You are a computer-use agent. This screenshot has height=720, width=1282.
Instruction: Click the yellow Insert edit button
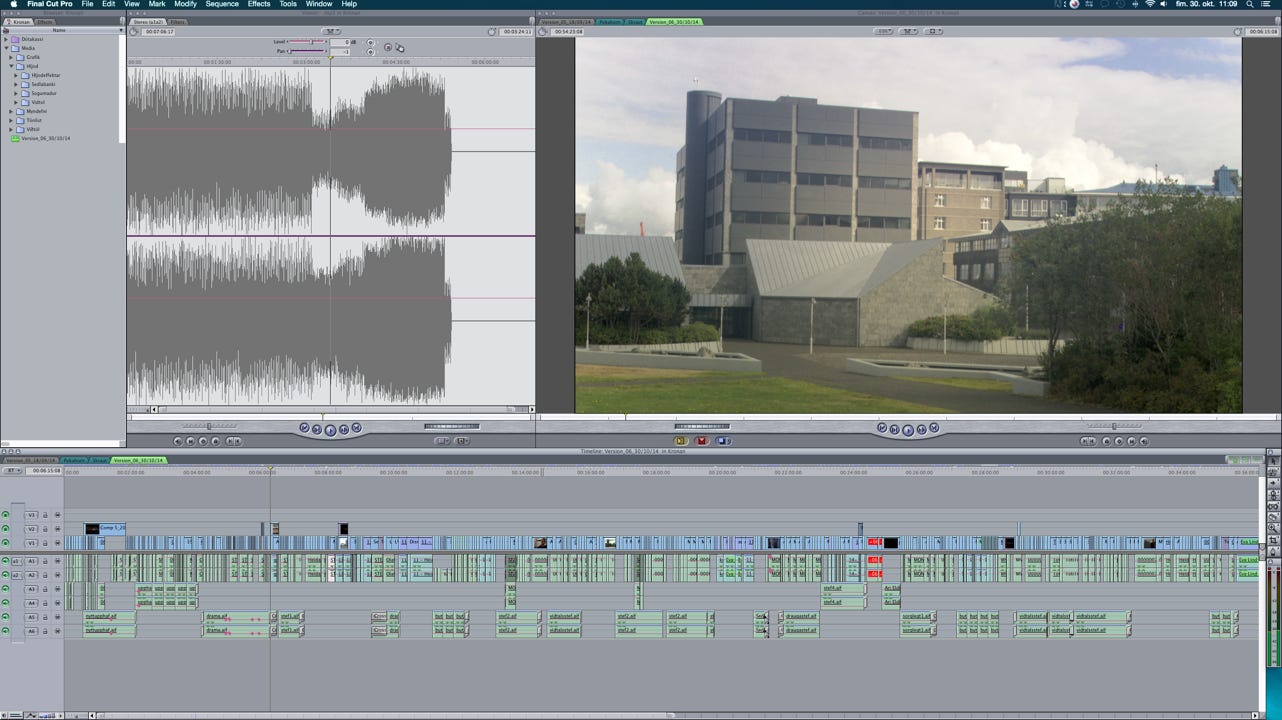(x=680, y=441)
